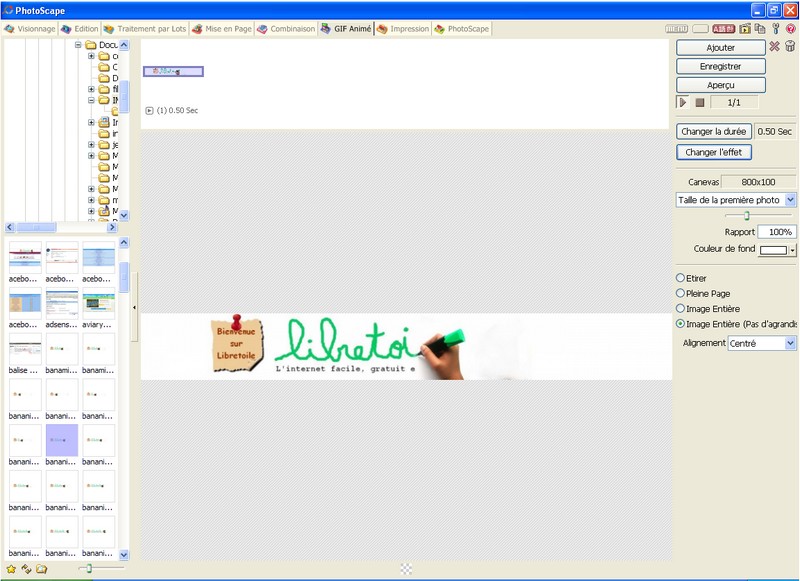
Task: Click the Enregistrer button
Action: click(x=720, y=66)
